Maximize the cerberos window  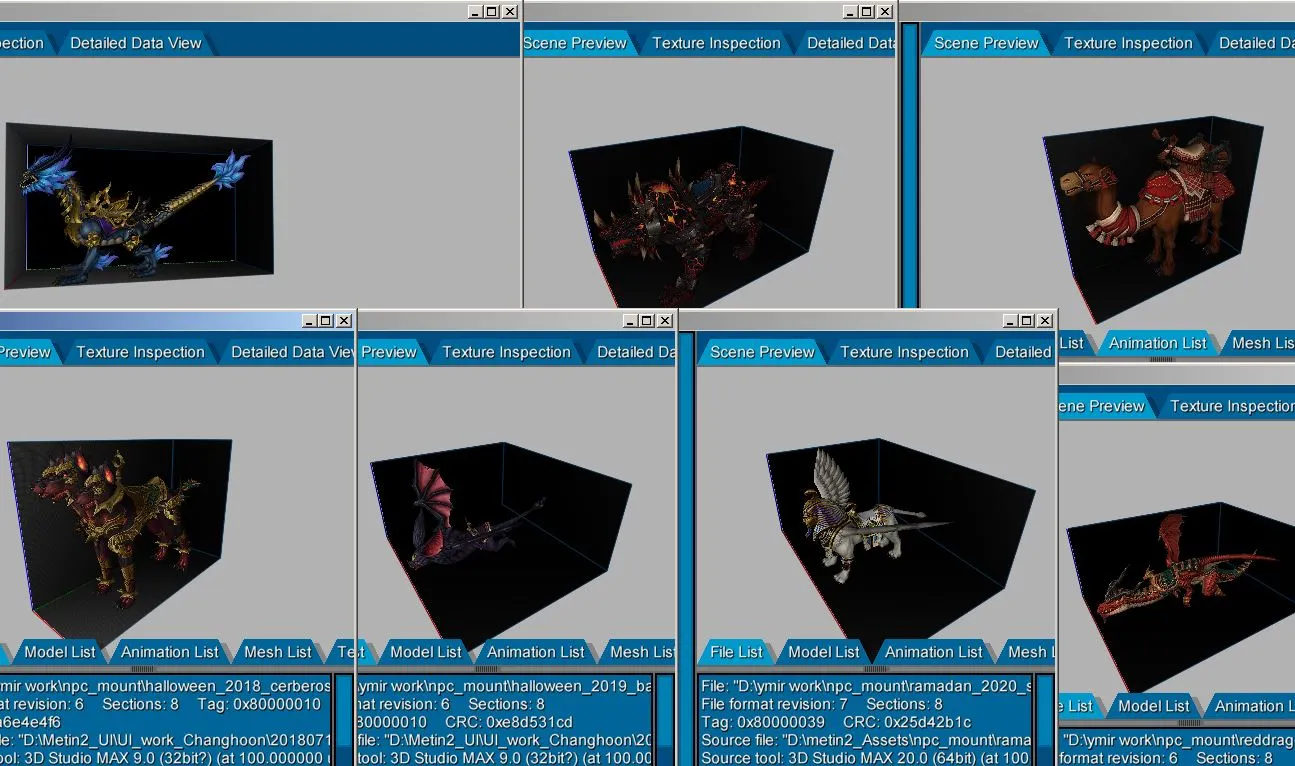326,320
